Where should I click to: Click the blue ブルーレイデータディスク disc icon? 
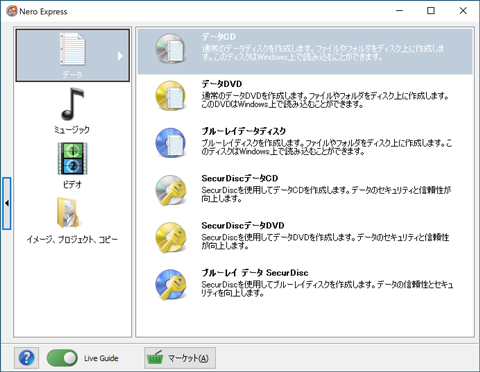click(x=170, y=143)
